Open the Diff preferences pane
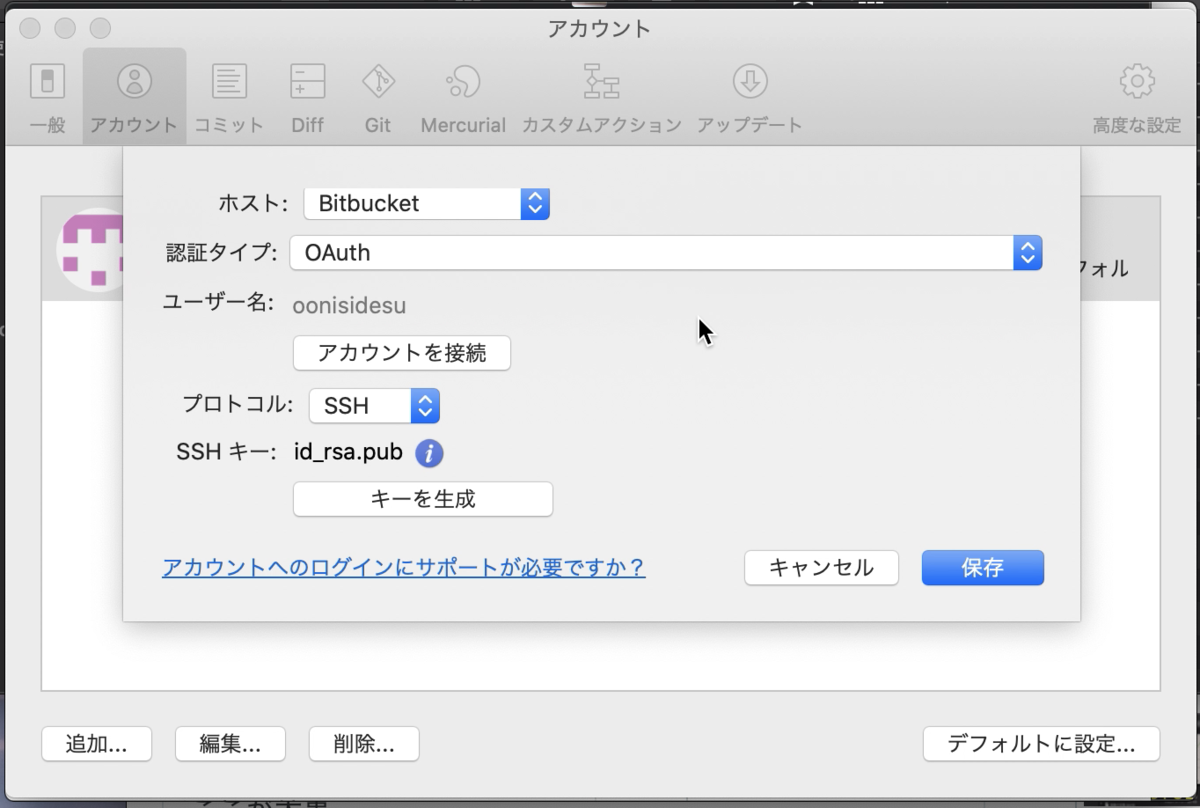Image resolution: width=1200 pixels, height=808 pixels. click(307, 97)
